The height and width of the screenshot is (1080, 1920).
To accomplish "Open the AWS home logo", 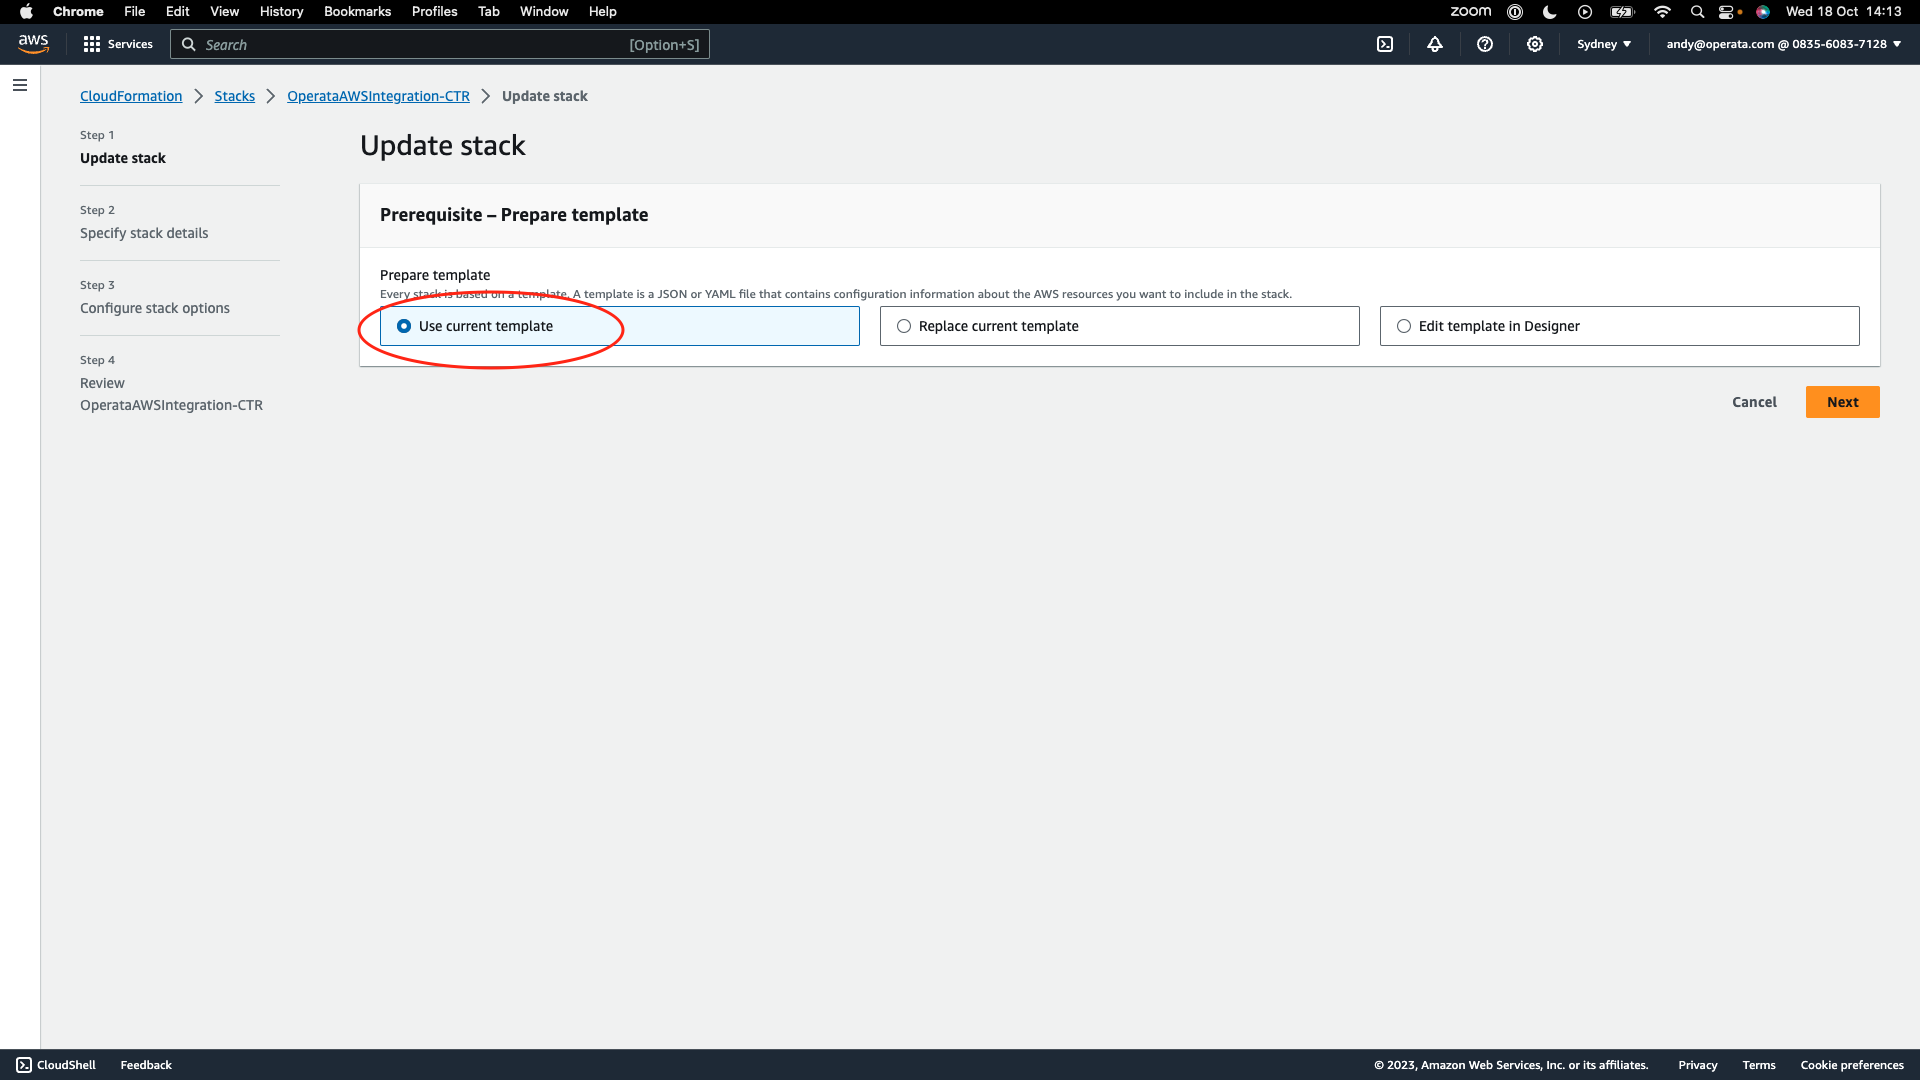I will [x=33, y=44].
